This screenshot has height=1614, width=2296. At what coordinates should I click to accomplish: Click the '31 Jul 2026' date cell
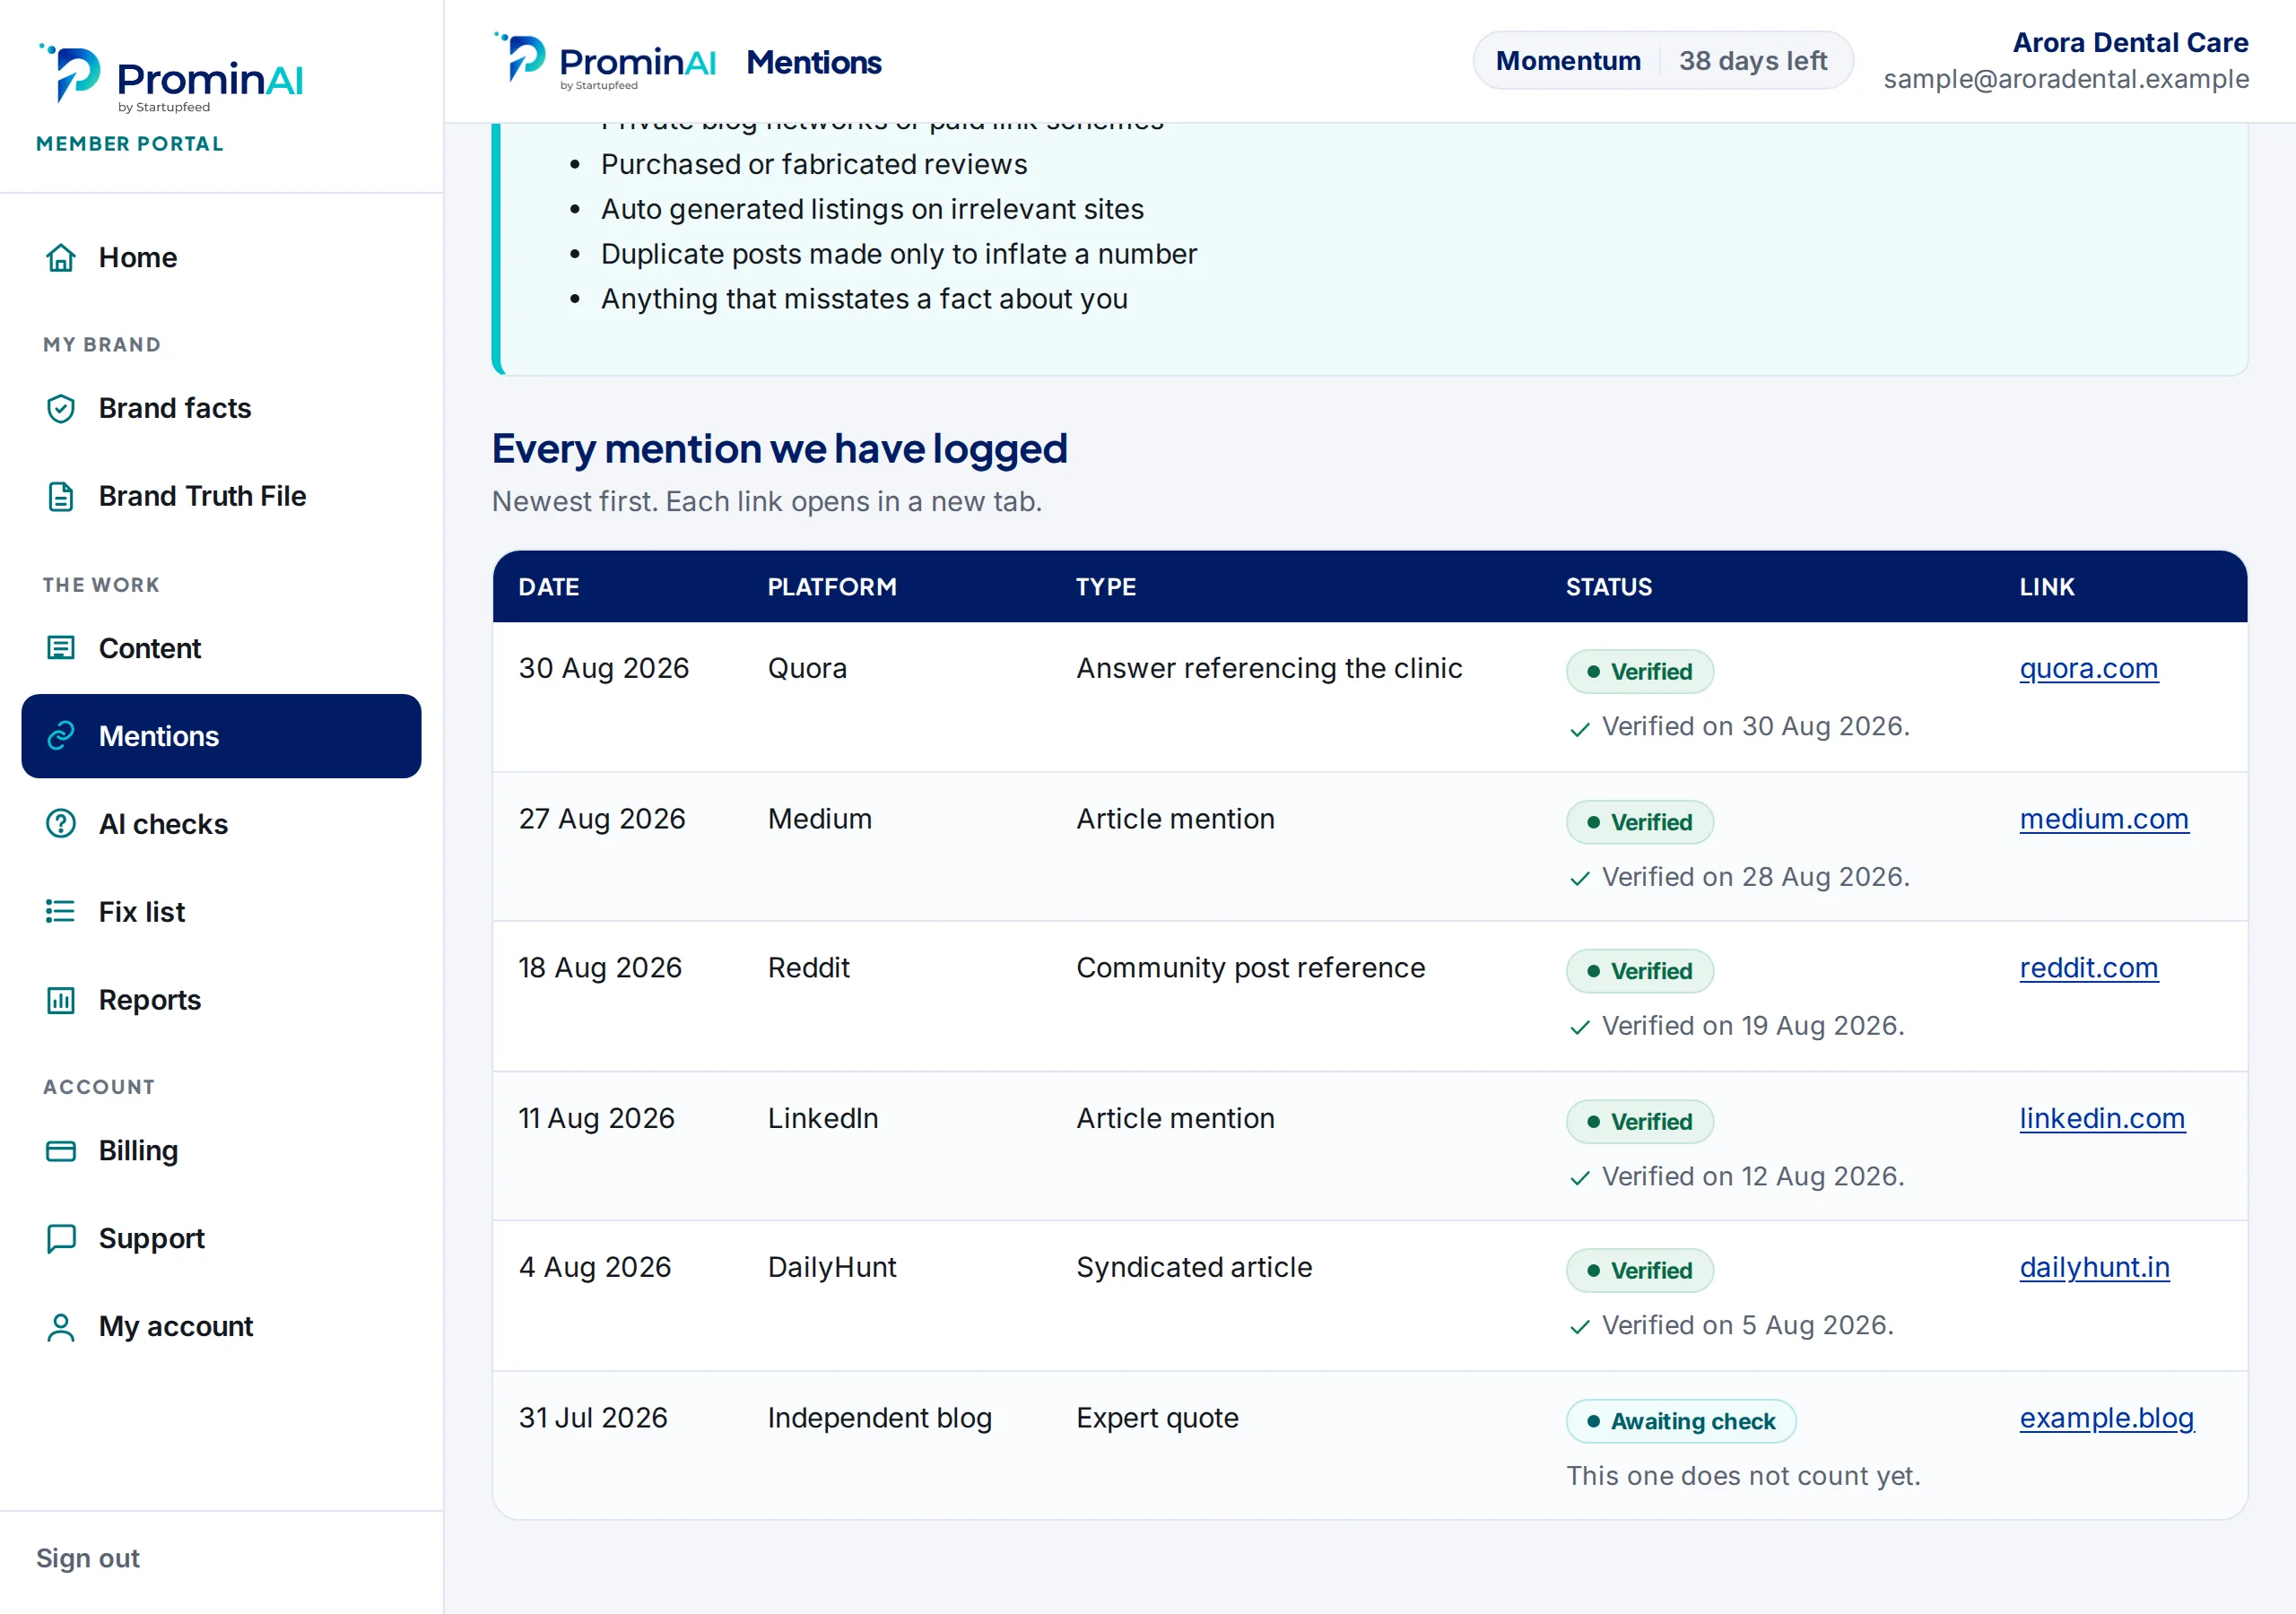593,1418
